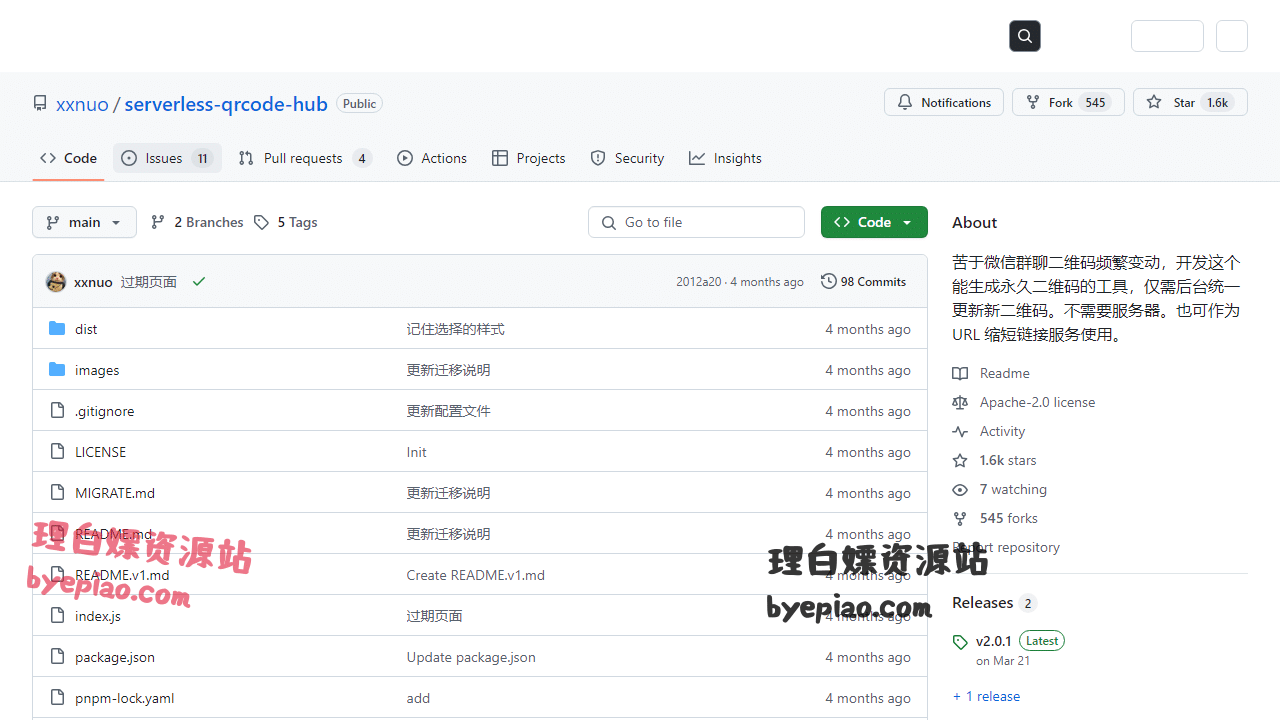
Task: Click the file icon beside package.json
Action: click(x=57, y=657)
